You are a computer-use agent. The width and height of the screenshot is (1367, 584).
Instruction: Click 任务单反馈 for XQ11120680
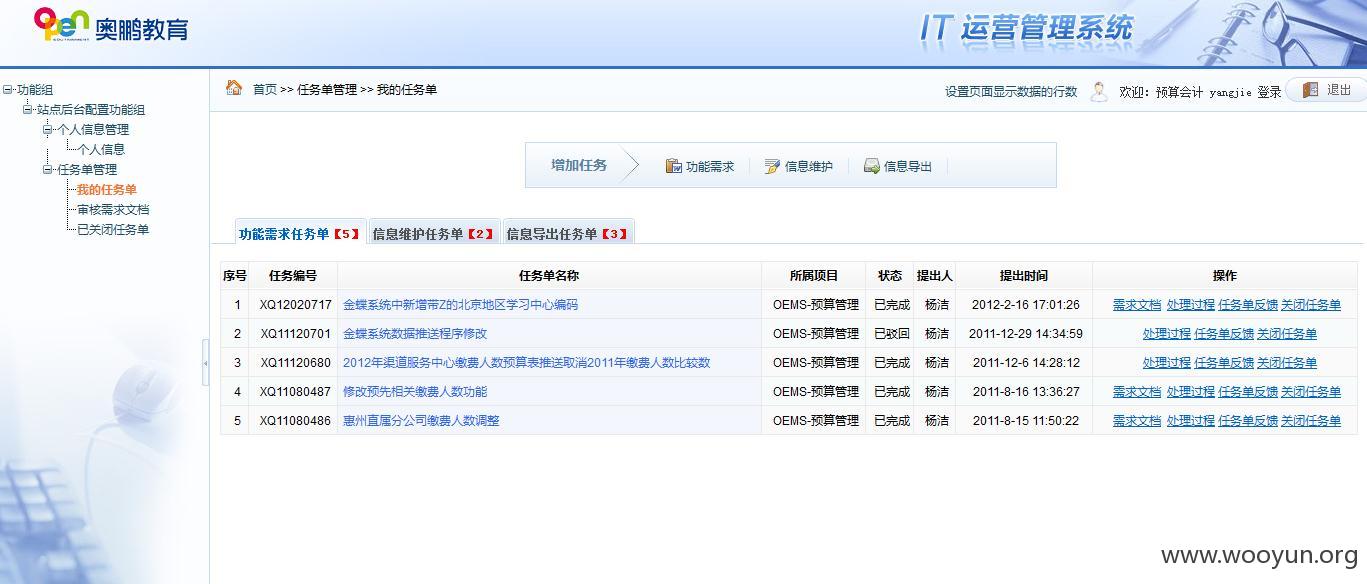[x=1224, y=363]
